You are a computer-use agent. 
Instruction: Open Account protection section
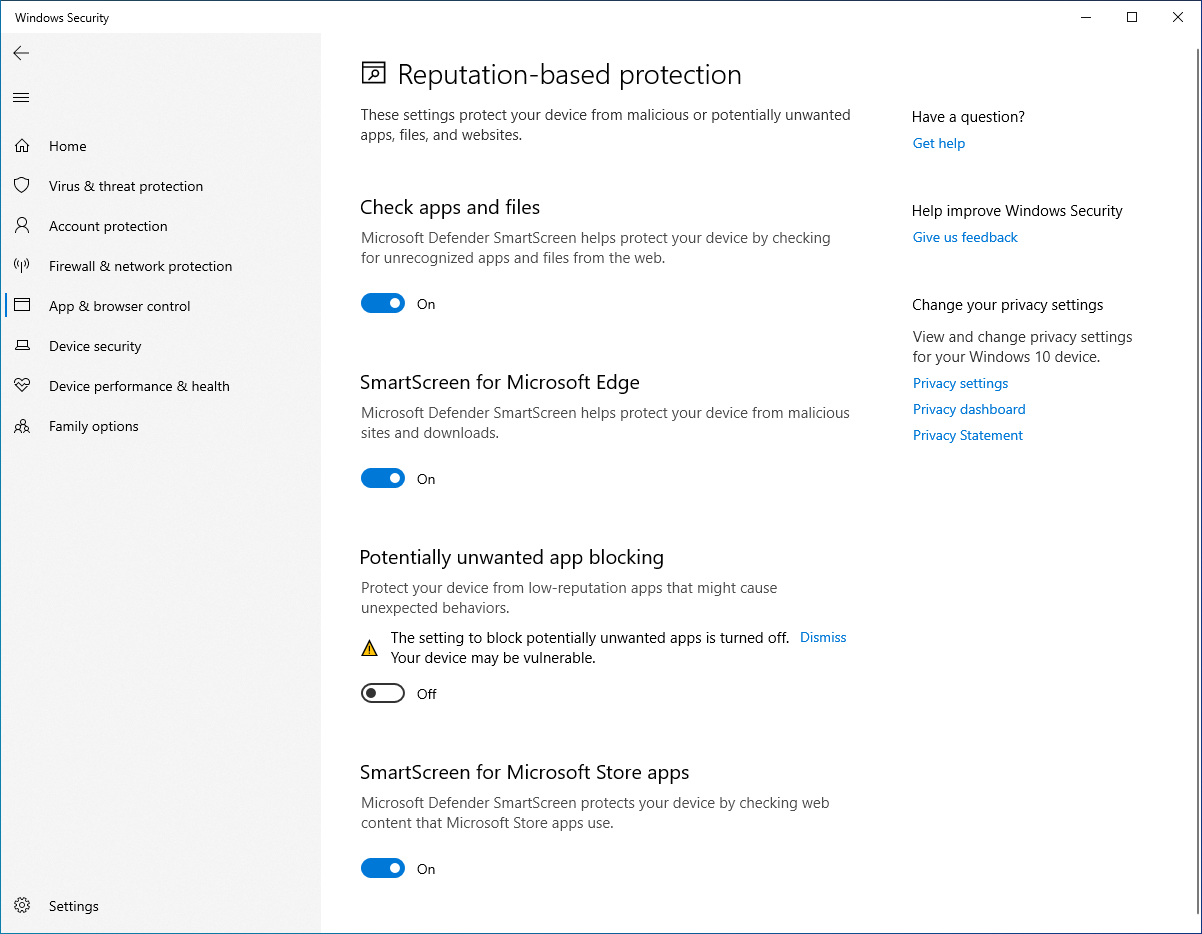[161, 226]
